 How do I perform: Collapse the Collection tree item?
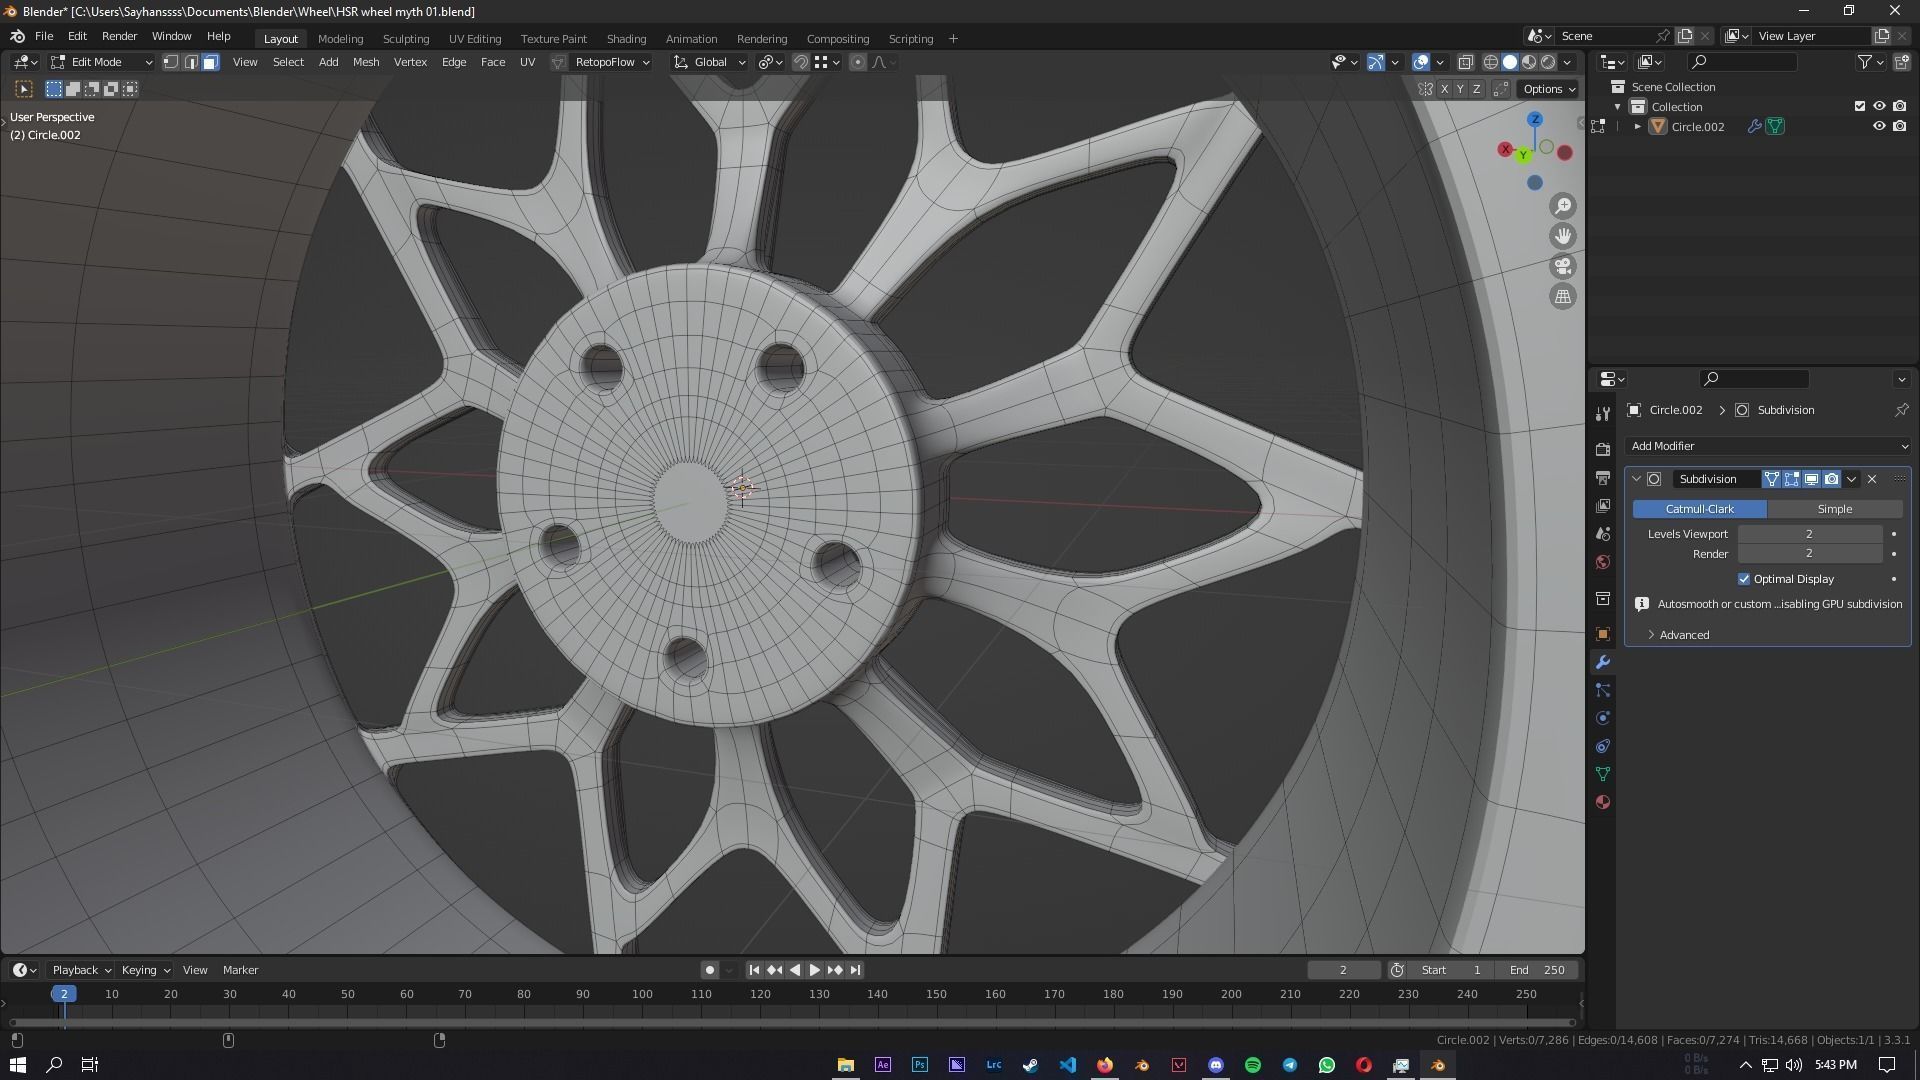coord(1618,107)
